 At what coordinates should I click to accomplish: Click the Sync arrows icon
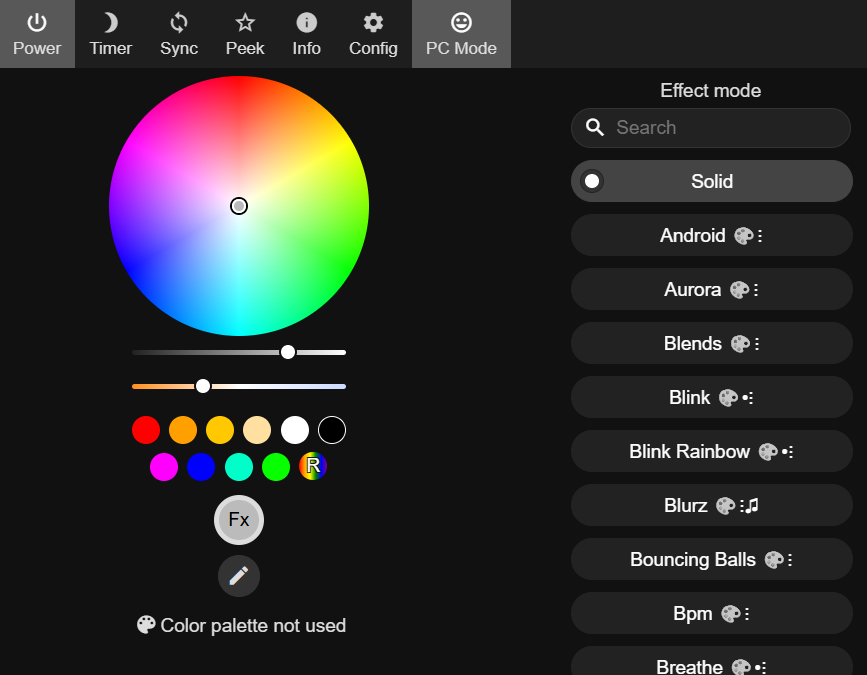(179, 34)
